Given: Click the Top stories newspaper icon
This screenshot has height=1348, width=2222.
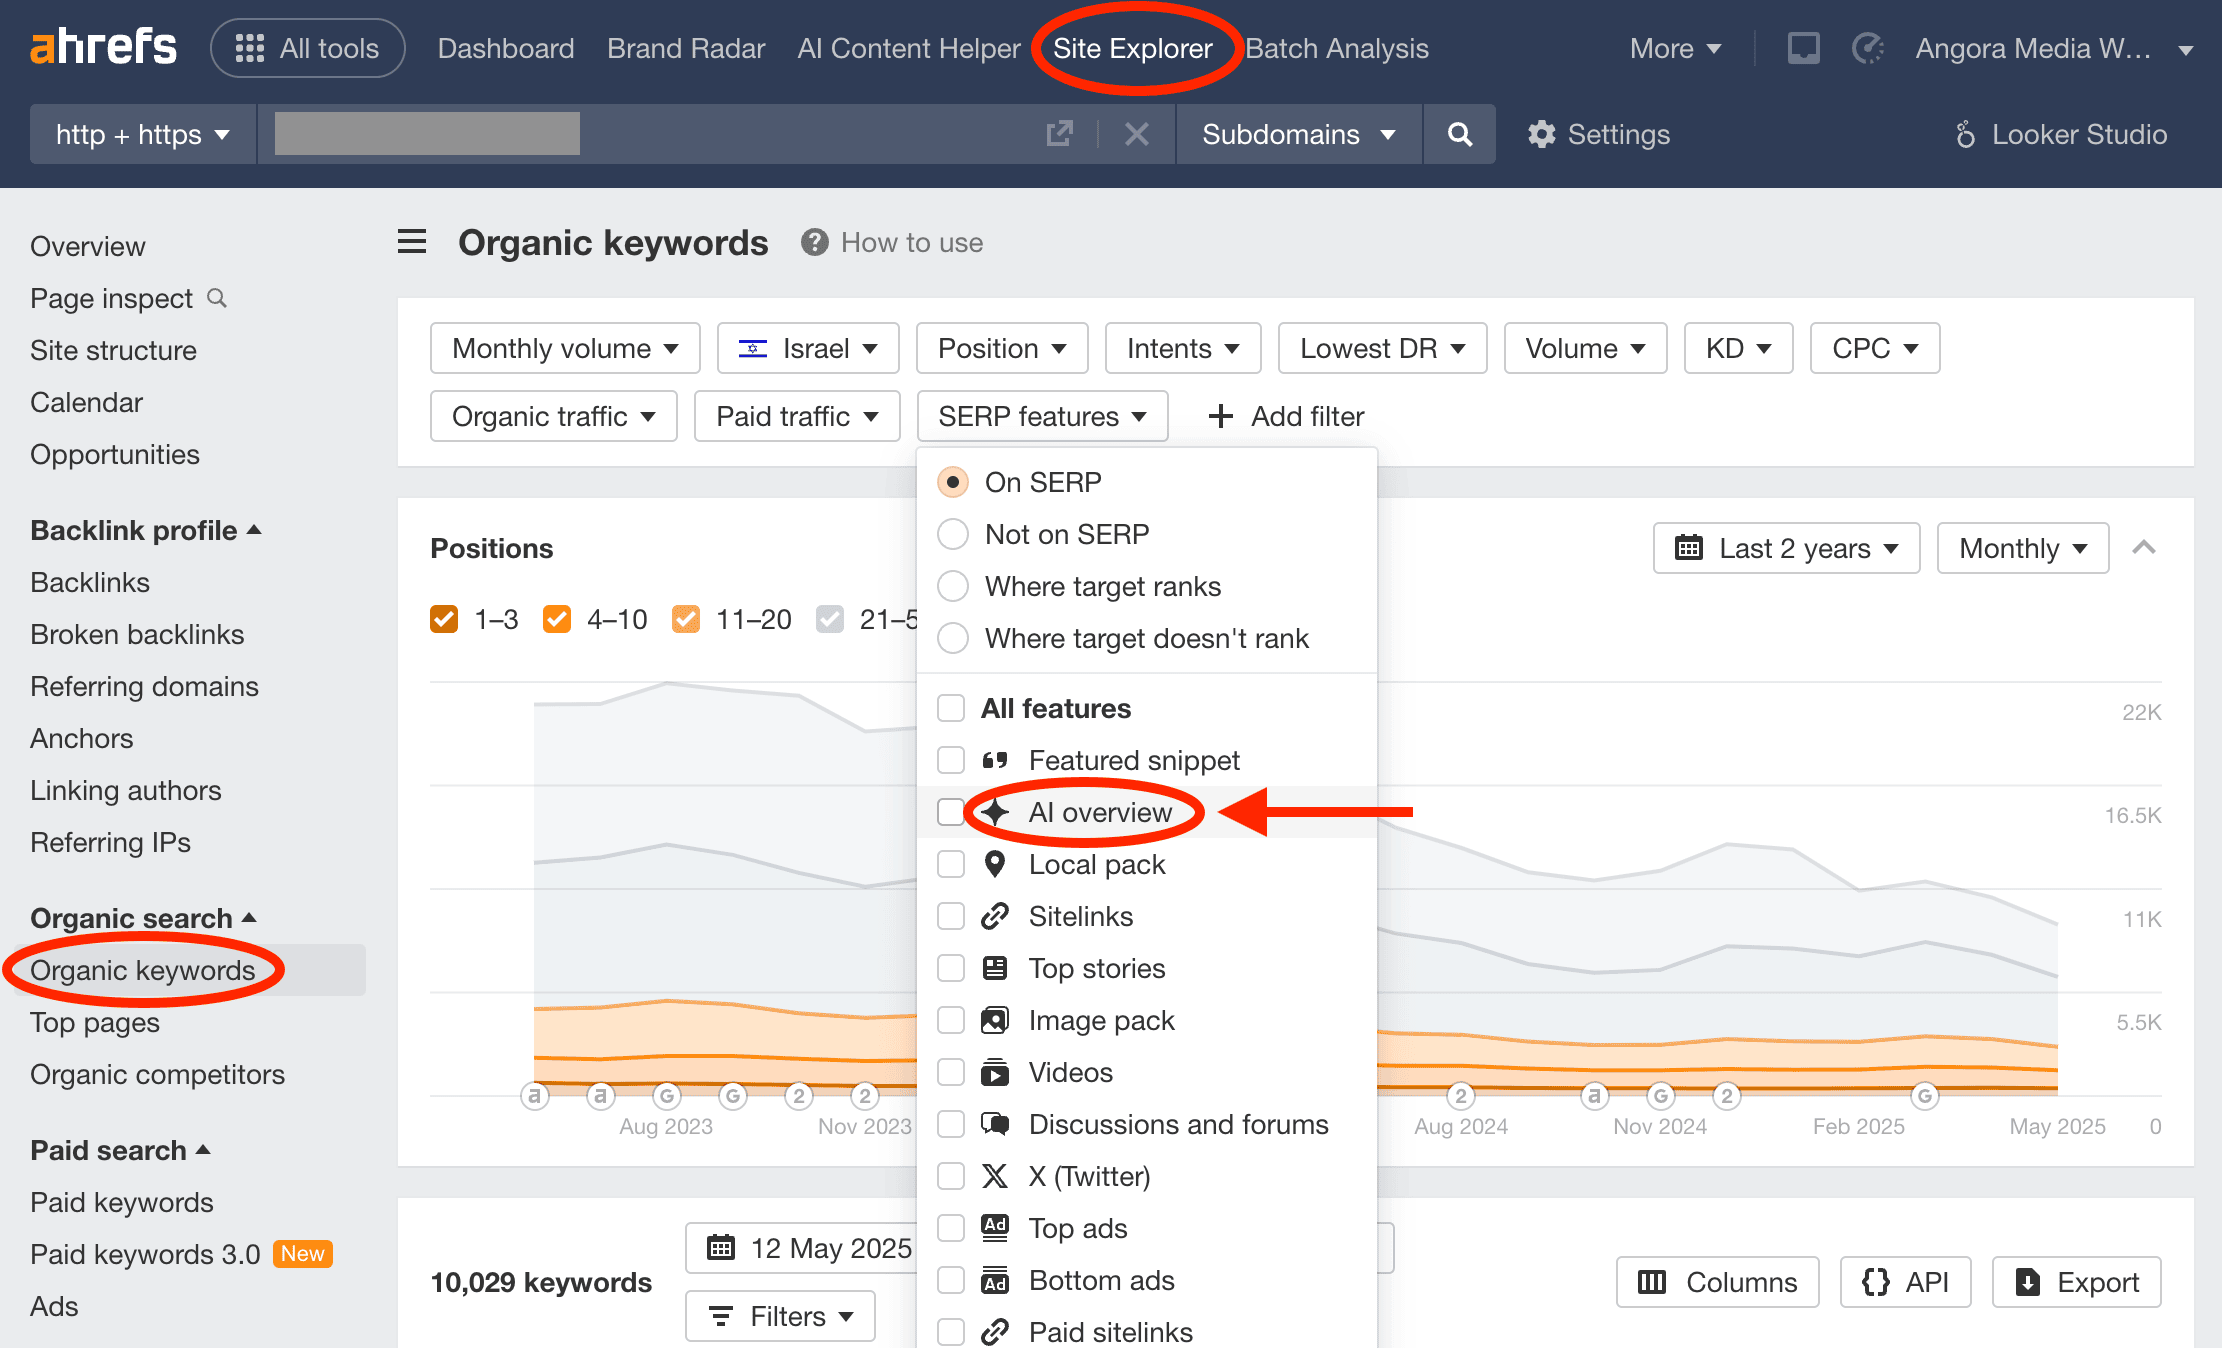Looking at the screenshot, I should (x=994, y=968).
